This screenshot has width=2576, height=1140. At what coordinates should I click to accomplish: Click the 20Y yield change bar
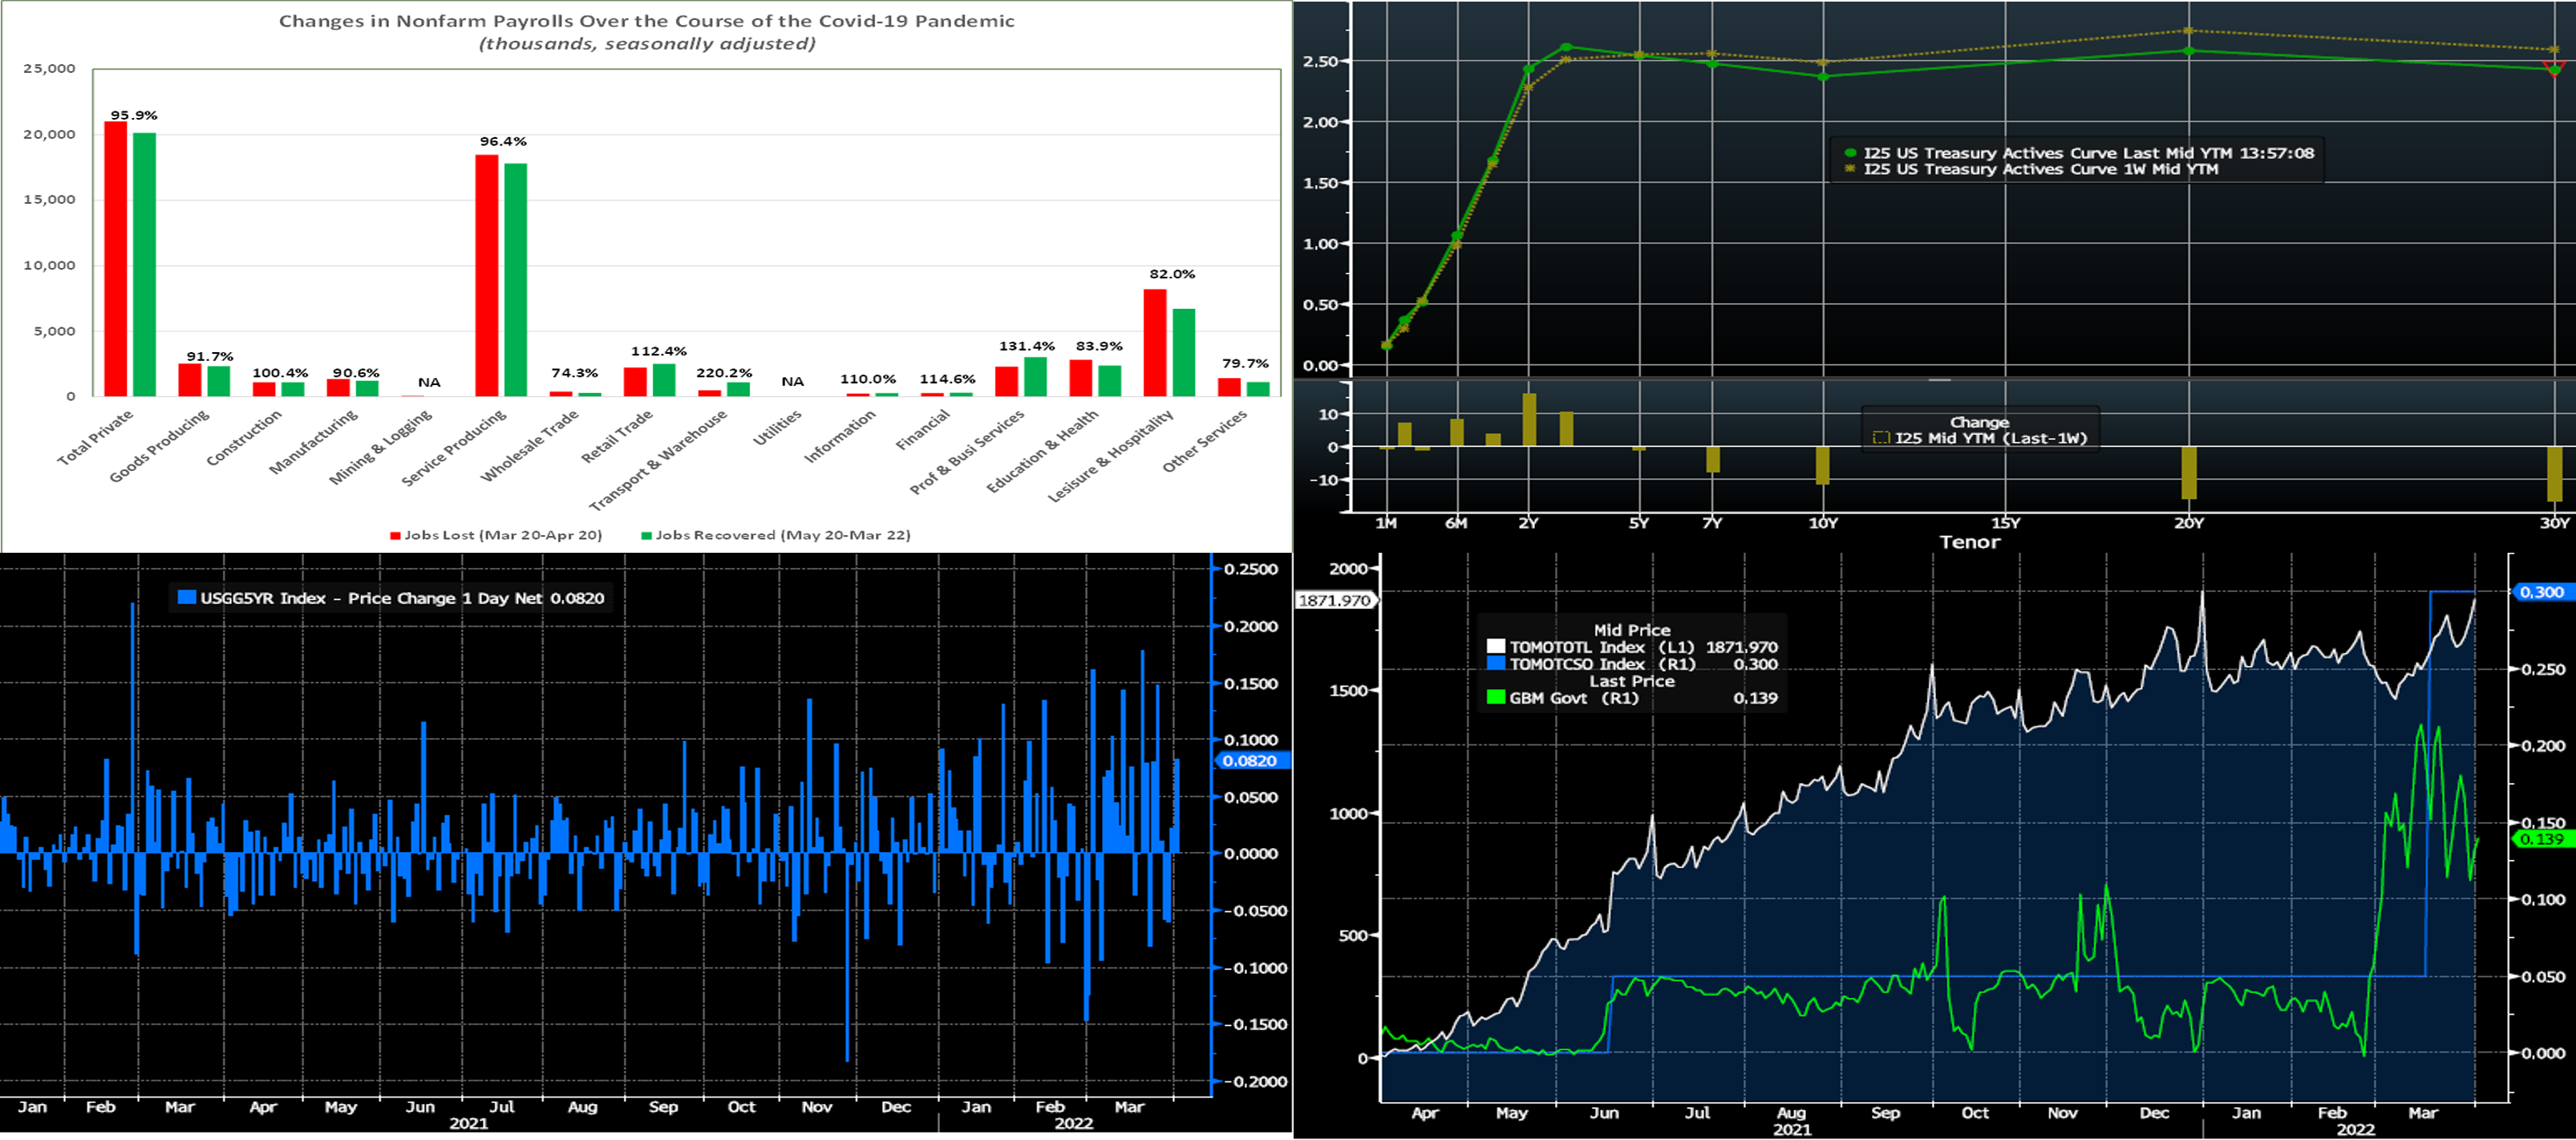click(2189, 472)
